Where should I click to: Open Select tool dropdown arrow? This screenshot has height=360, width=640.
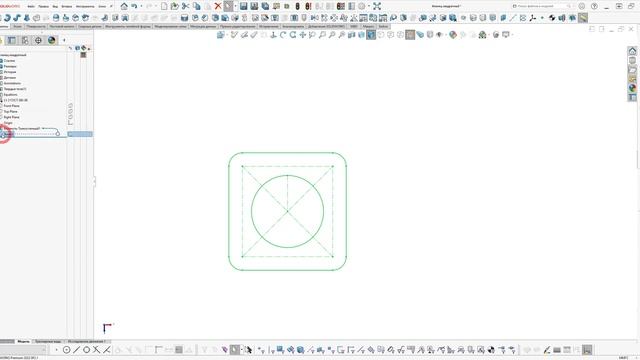coord(235,6)
